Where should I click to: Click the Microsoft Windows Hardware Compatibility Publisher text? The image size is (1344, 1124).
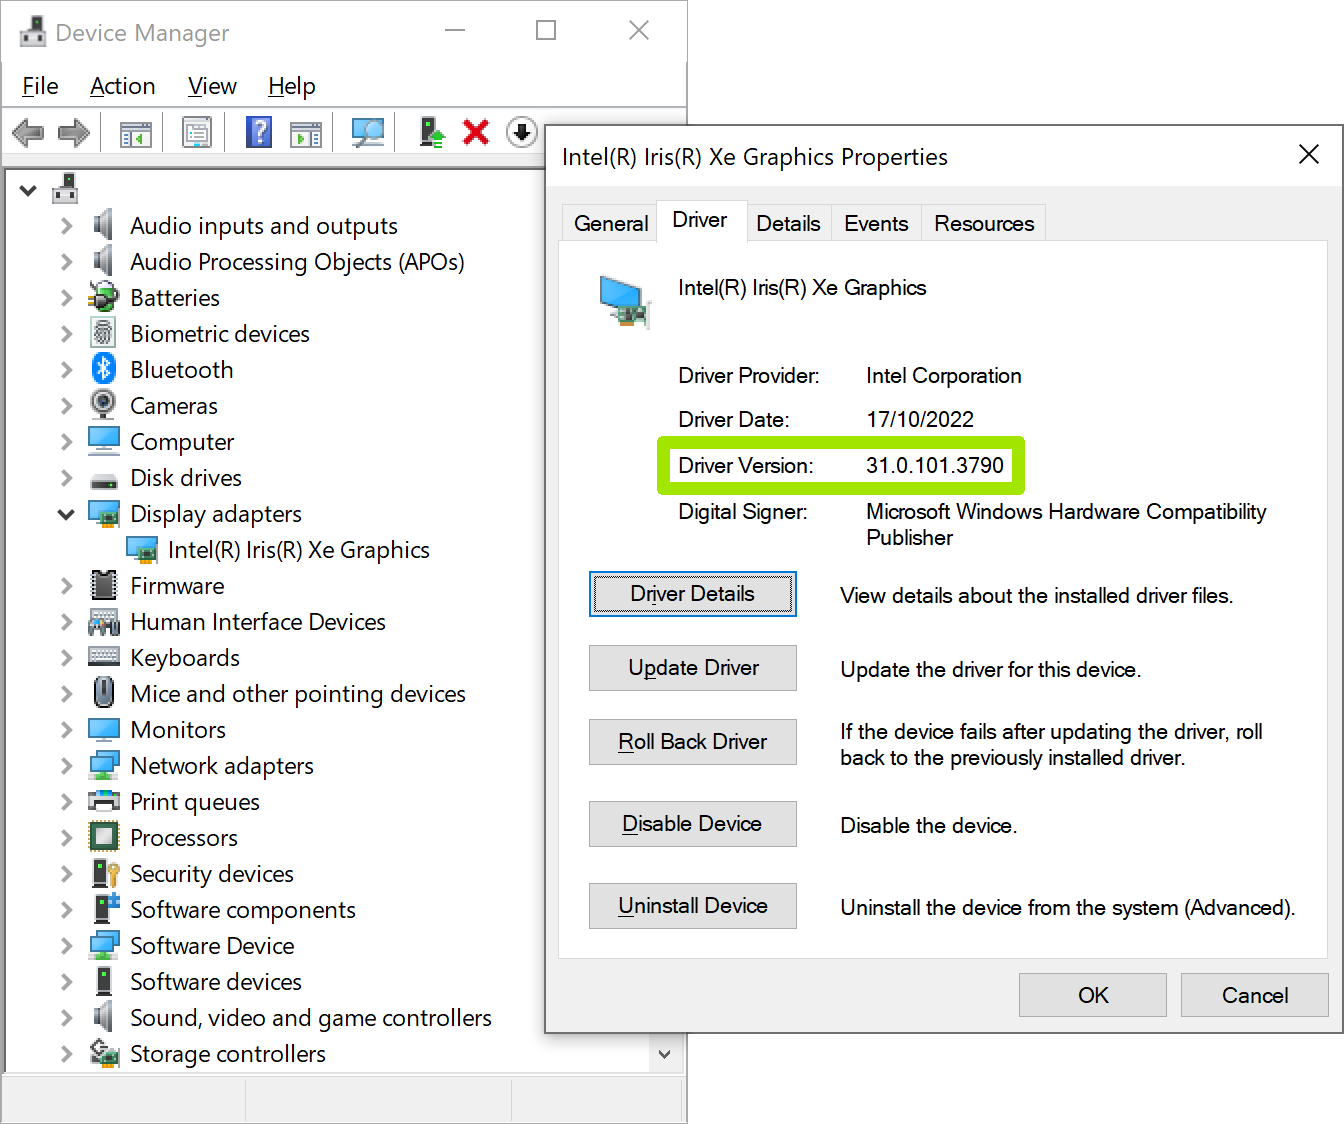(1066, 524)
